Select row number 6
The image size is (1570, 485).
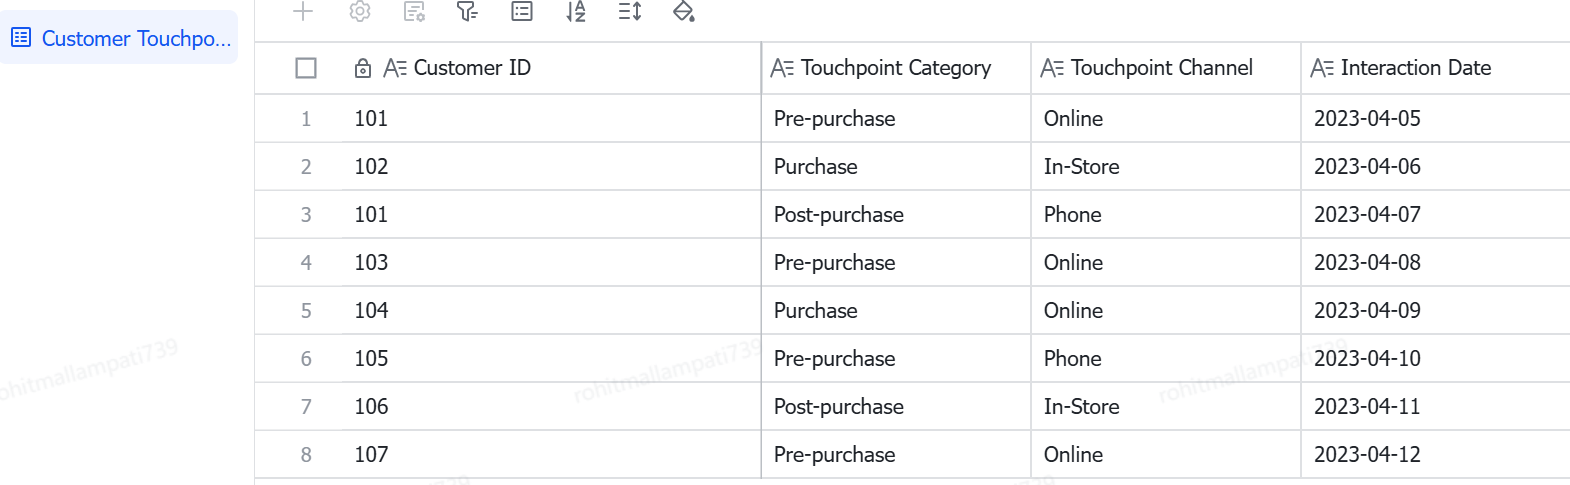click(306, 359)
